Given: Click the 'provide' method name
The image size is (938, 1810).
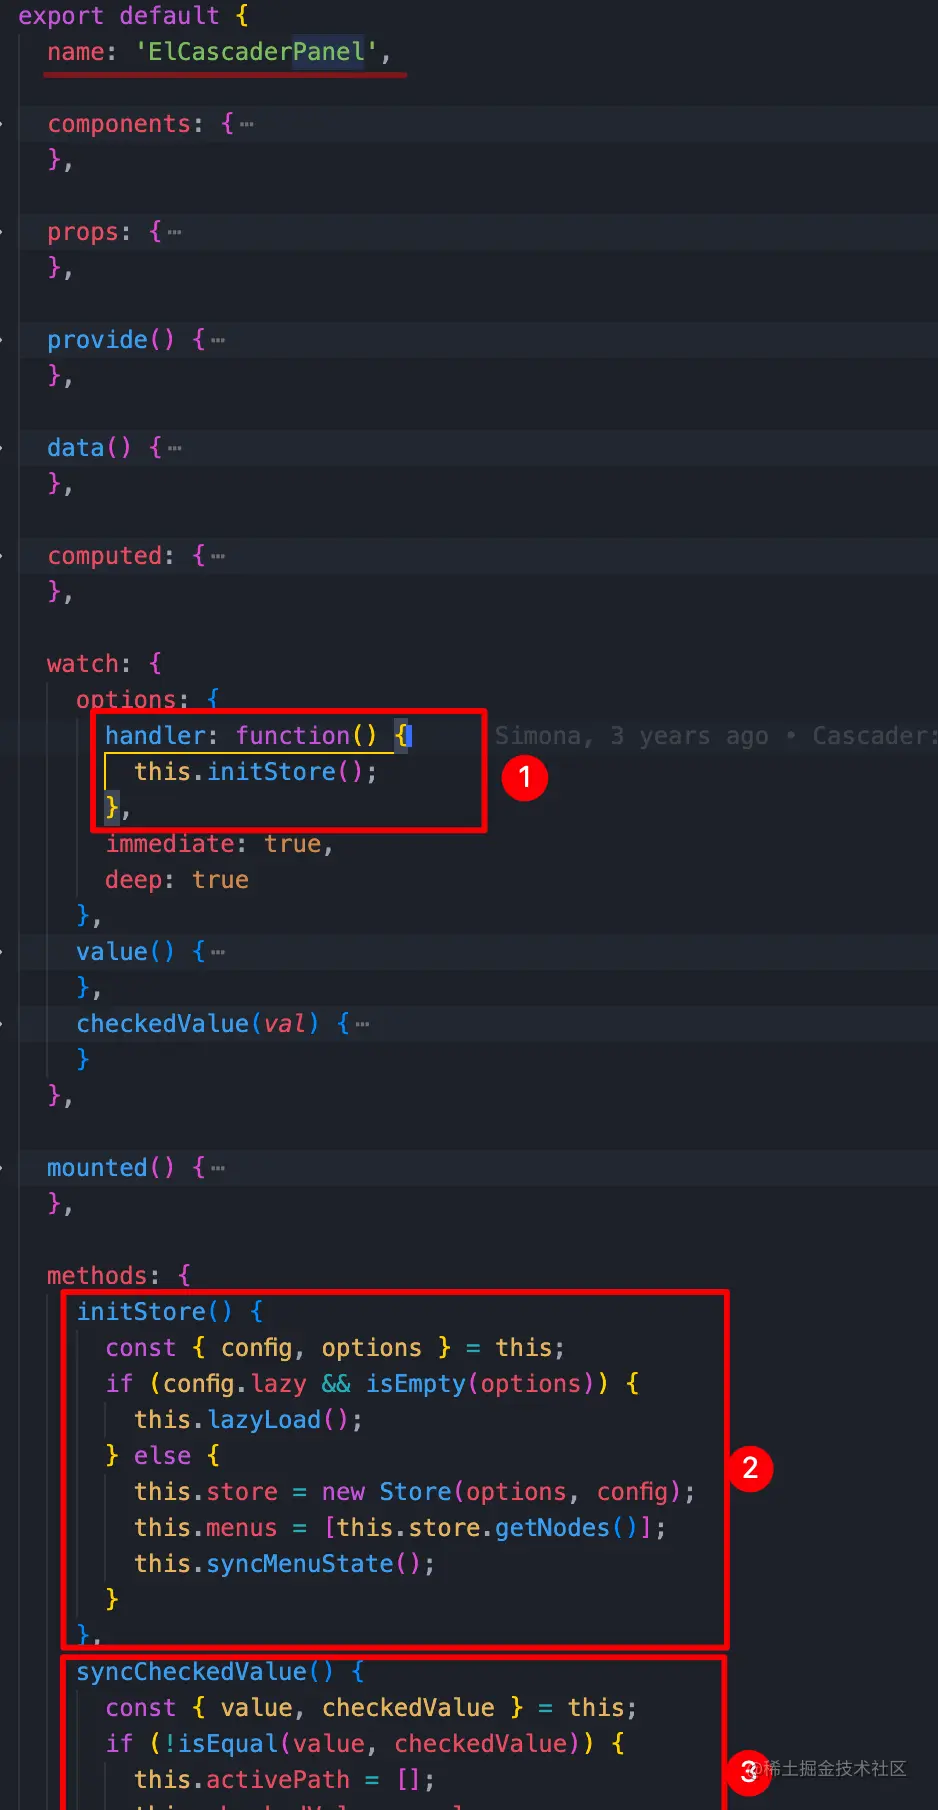Looking at the screenshot, I should point(97,340).
